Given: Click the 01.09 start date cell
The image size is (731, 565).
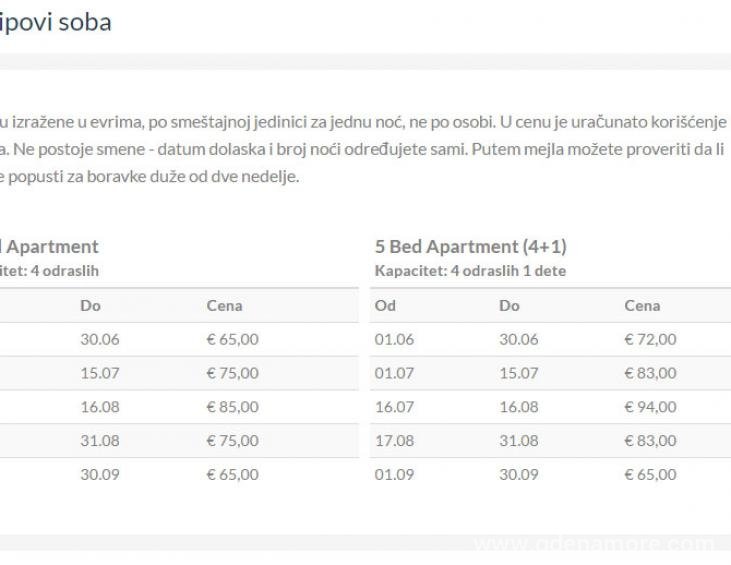Looking at the screenshot, I should point(393,475).
